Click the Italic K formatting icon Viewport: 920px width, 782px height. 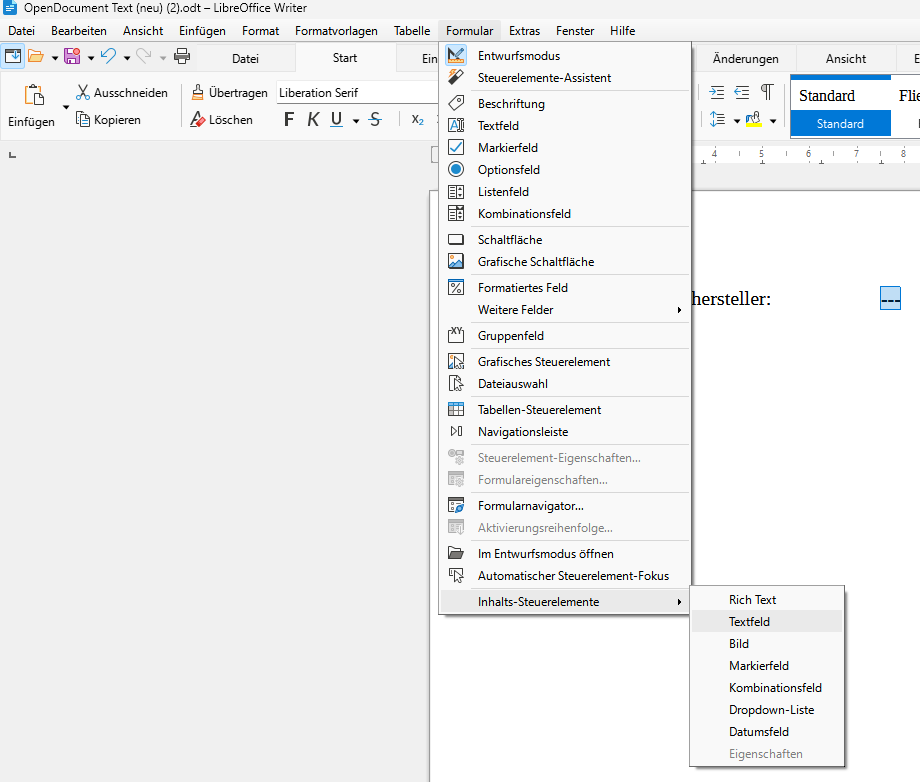point(313,120)
